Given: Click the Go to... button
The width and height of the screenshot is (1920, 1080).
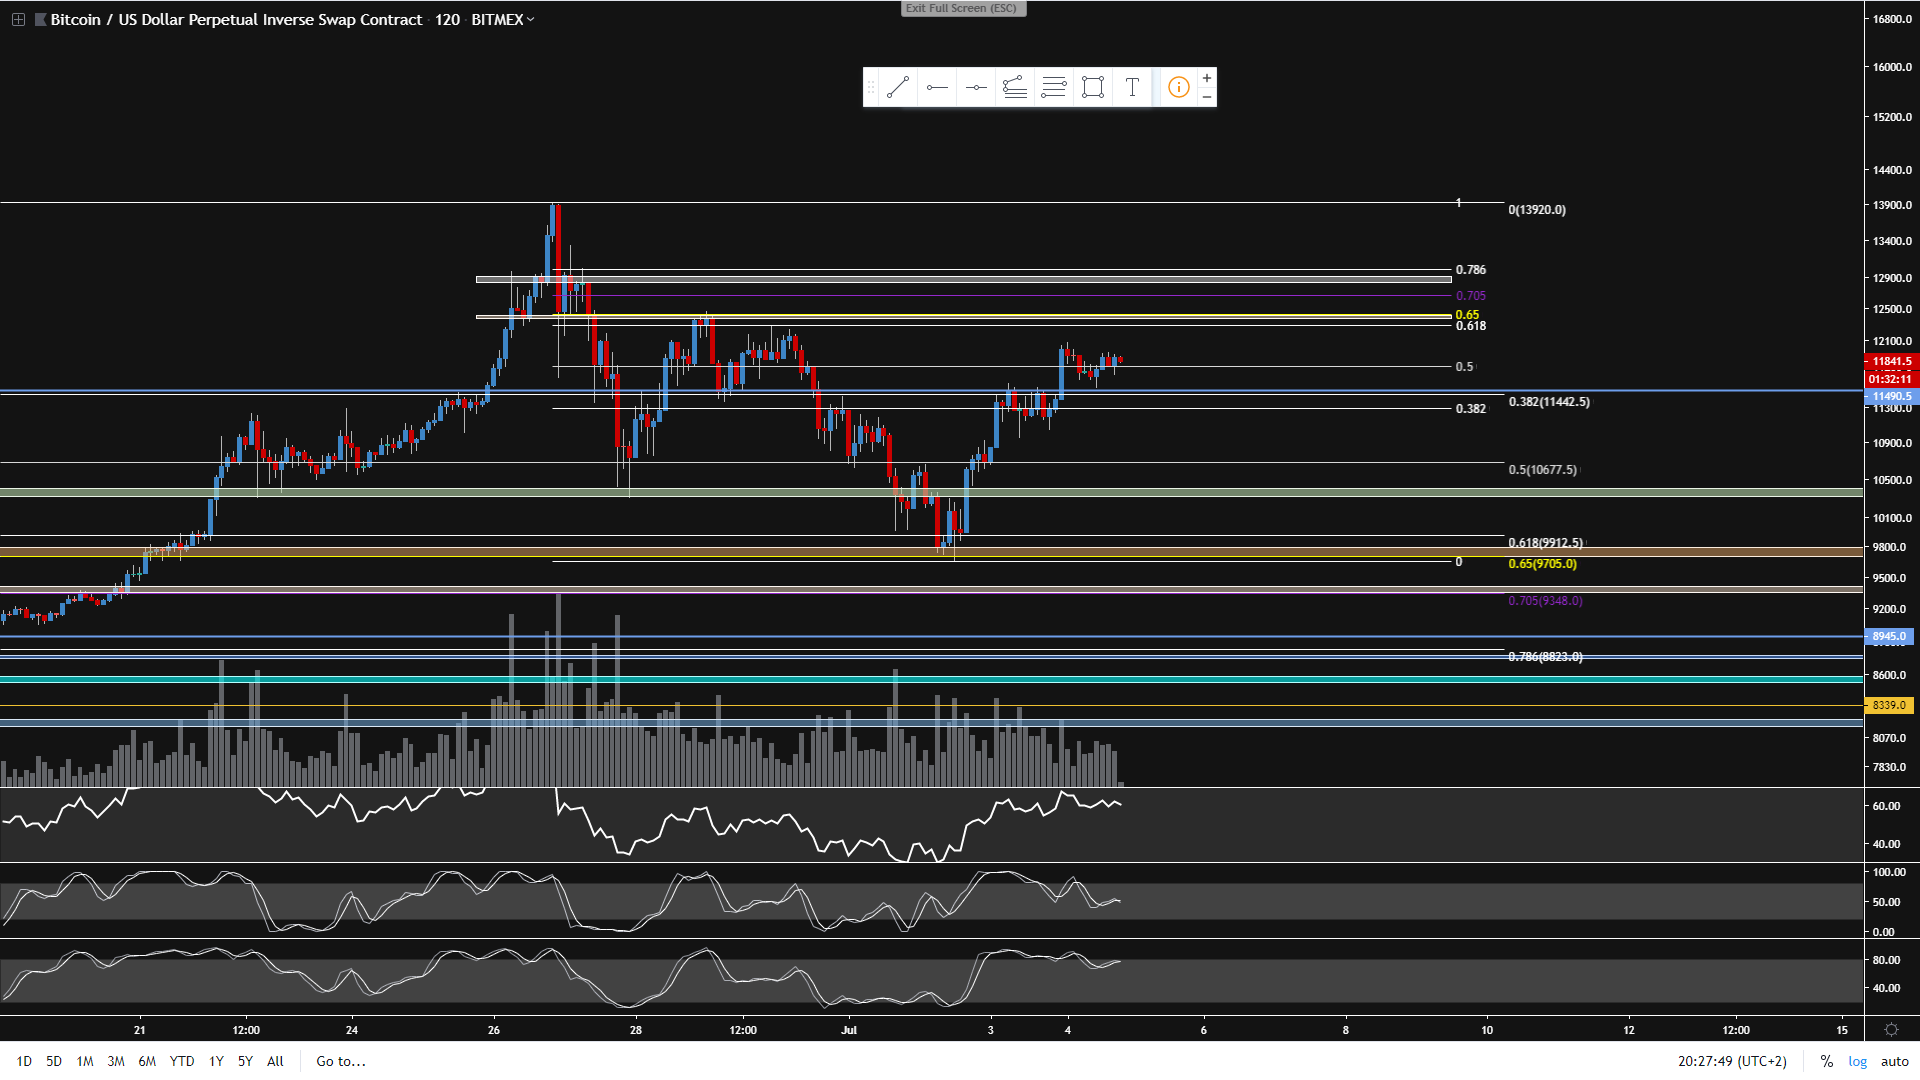Looking at the screenshot, I should [340, 1061].
